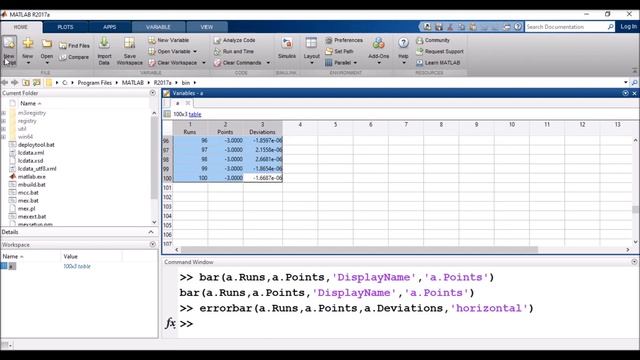Click the Points column header
Image resolution: width=640 pixels, height=360 pixels.
coord(225,132)
